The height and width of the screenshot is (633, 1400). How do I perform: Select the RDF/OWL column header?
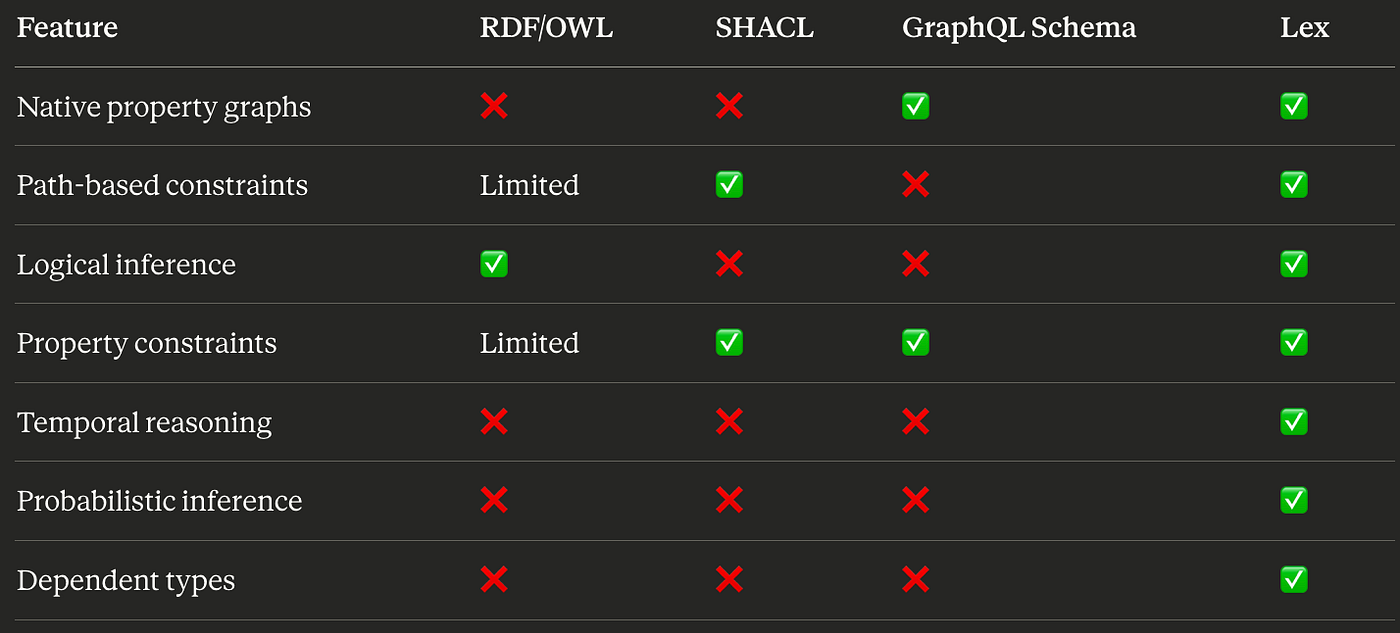(x=546, y=28)
